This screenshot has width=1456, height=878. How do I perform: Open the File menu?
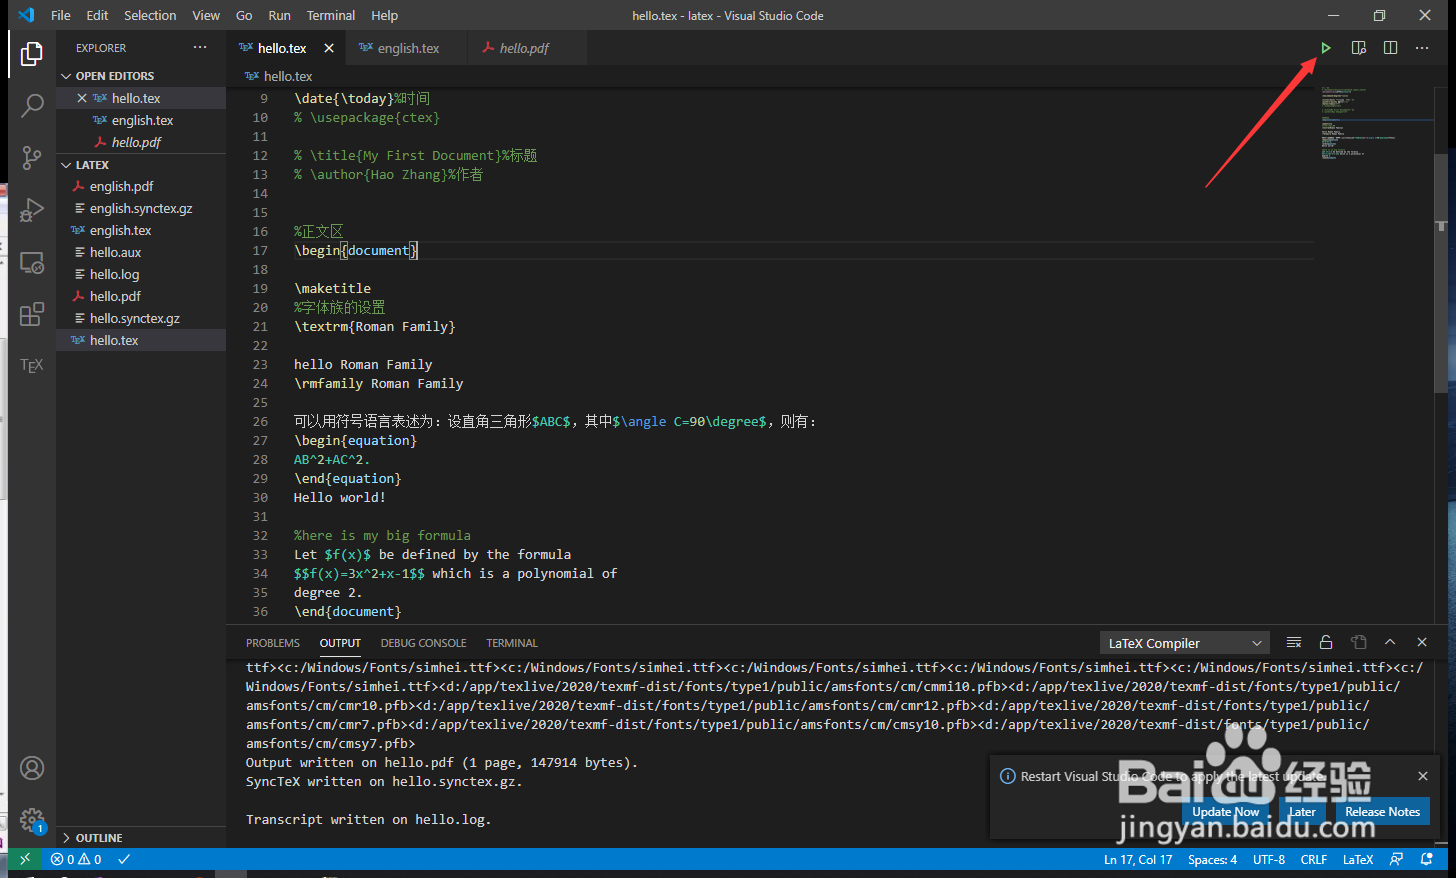[61, 15]
